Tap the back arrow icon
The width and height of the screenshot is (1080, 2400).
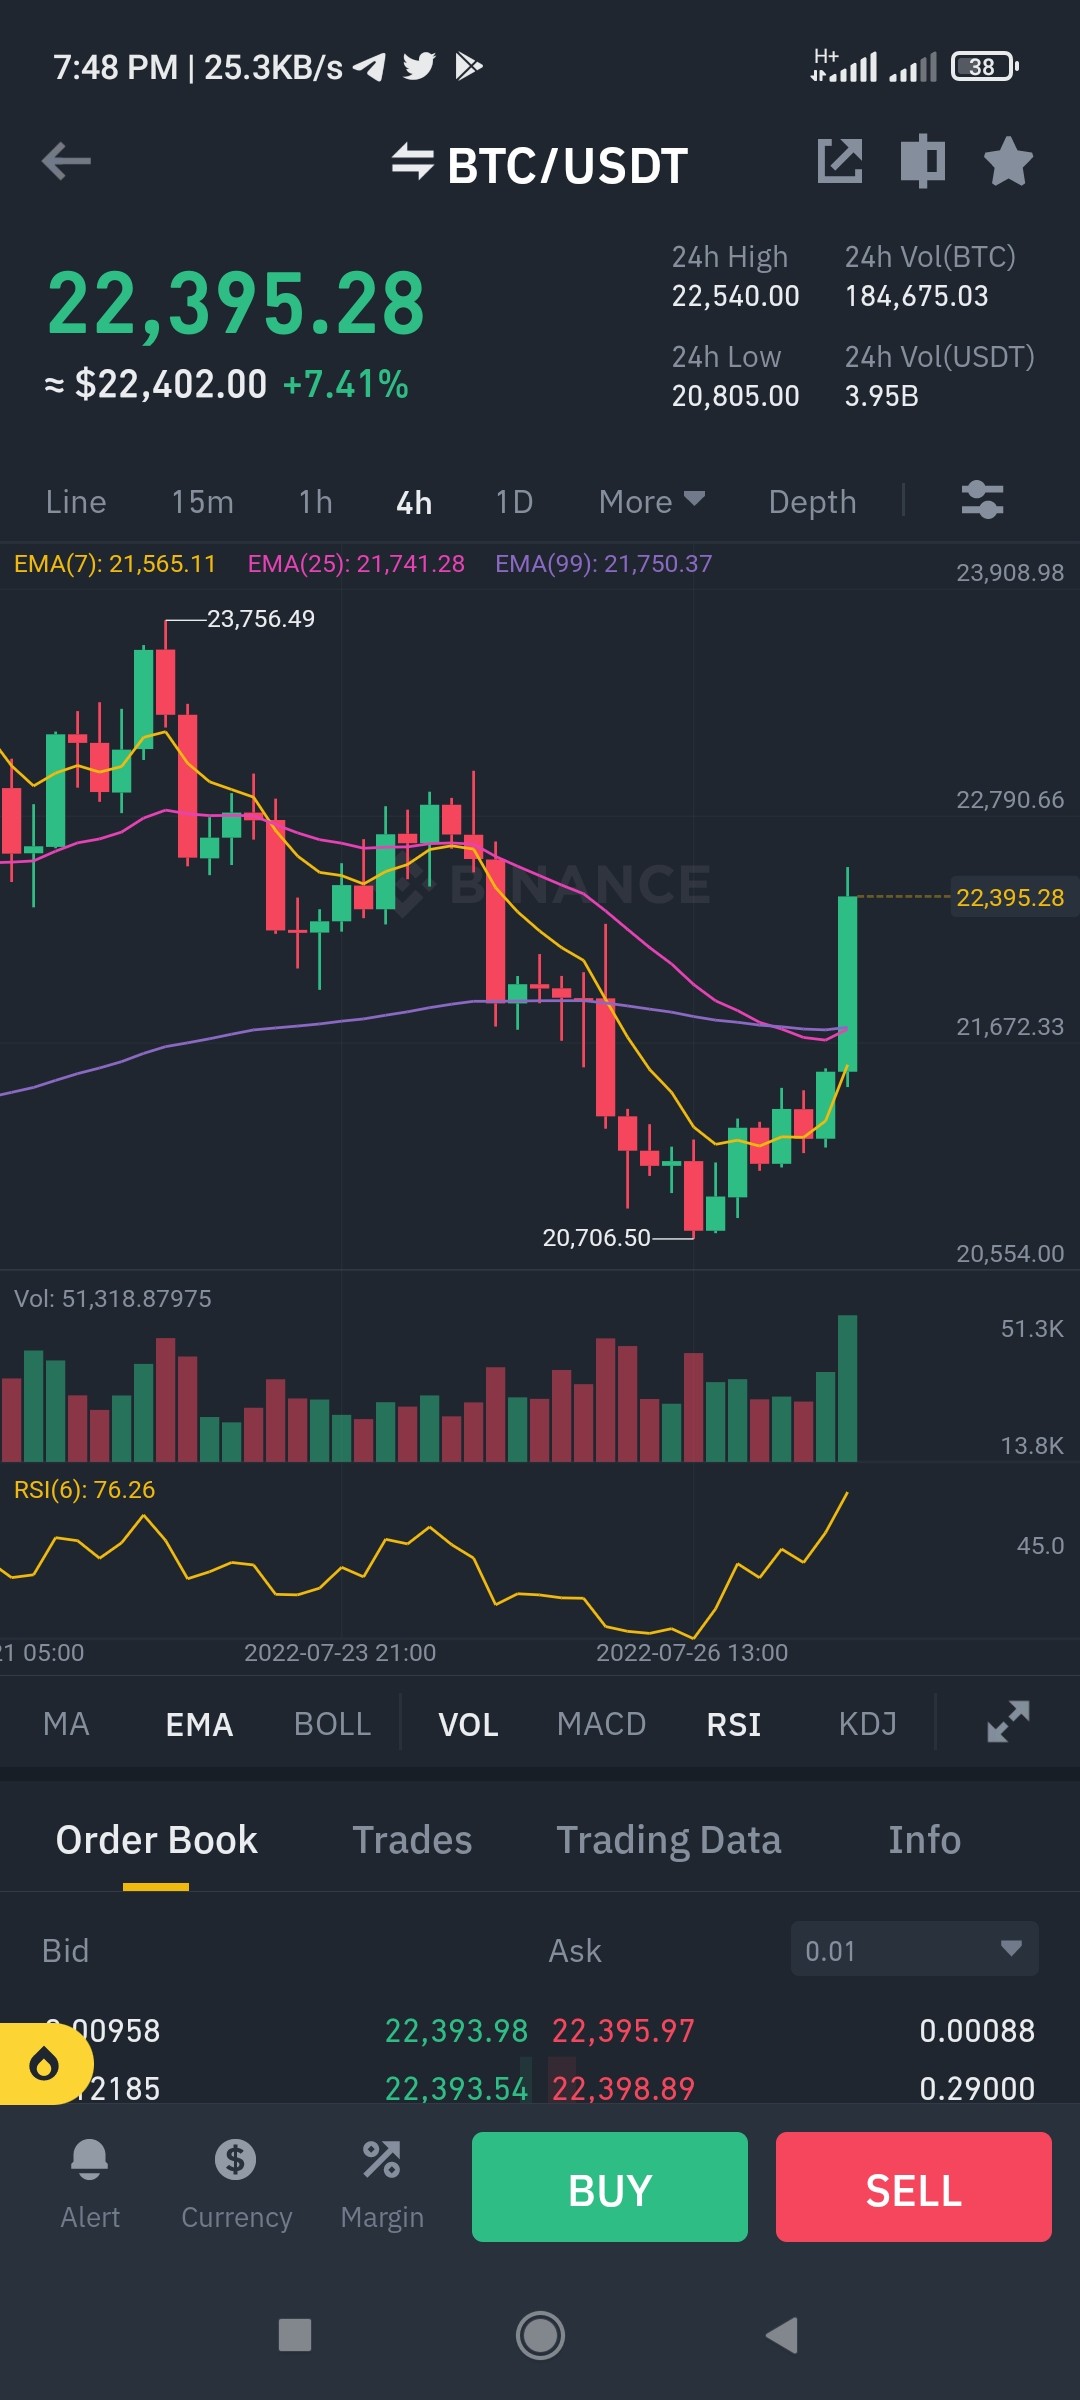[66, 161]
